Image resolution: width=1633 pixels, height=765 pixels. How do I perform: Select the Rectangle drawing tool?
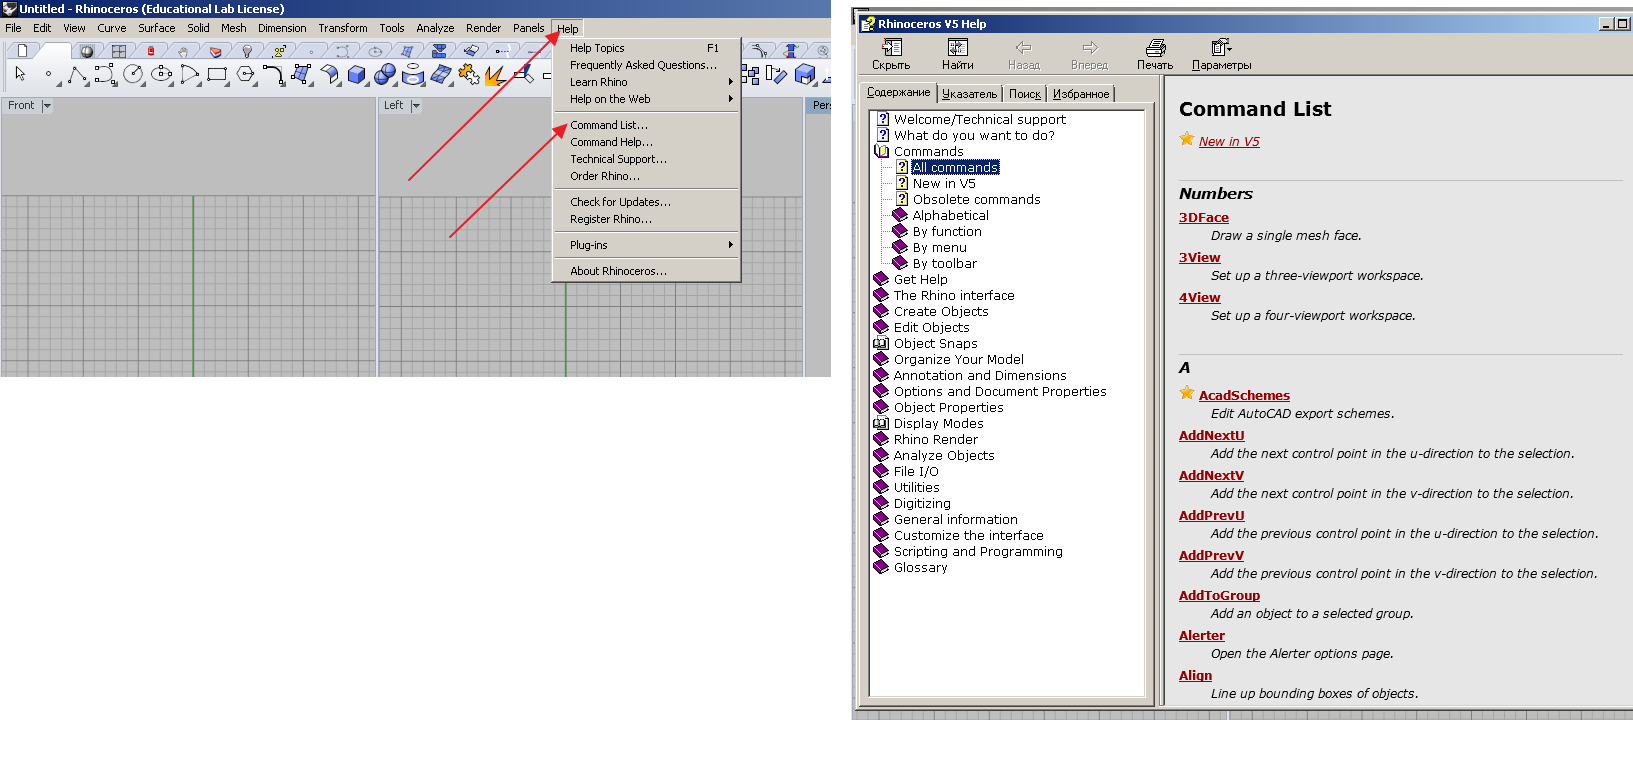pos(217,74)
